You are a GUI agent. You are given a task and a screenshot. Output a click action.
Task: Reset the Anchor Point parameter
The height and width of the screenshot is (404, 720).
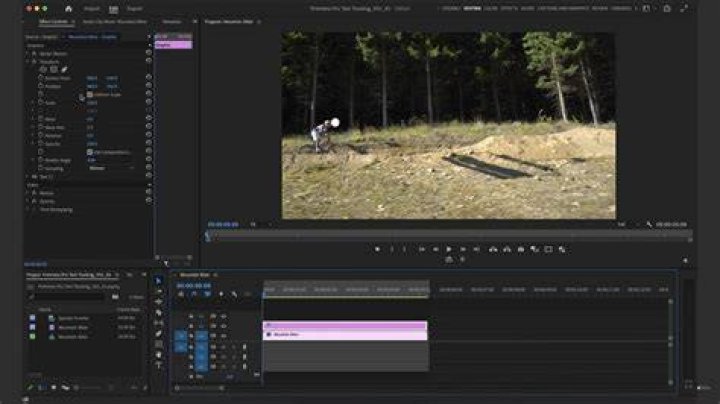[x=149, y=78]
